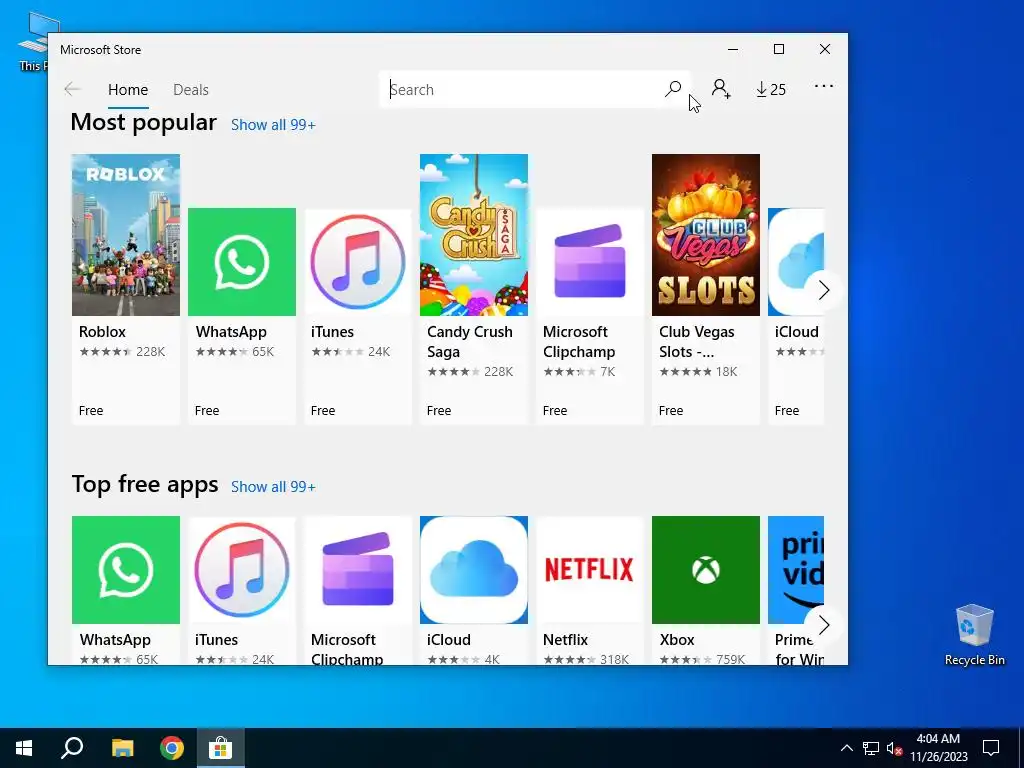This screenshot has height=768, width=1024.
Task: Open the Netflix app icon
Action: [x=590, y=570]
